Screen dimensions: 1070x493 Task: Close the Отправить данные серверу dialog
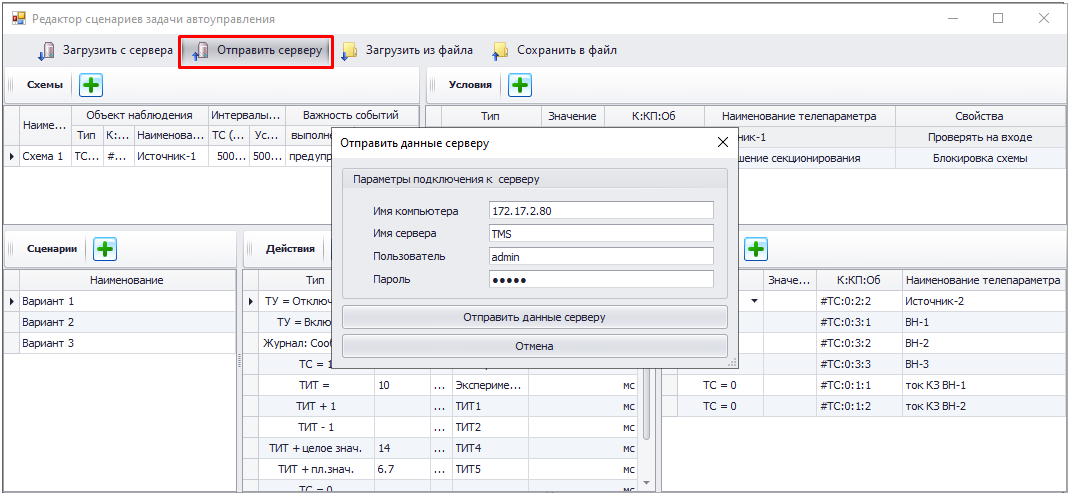coord(723,143)
